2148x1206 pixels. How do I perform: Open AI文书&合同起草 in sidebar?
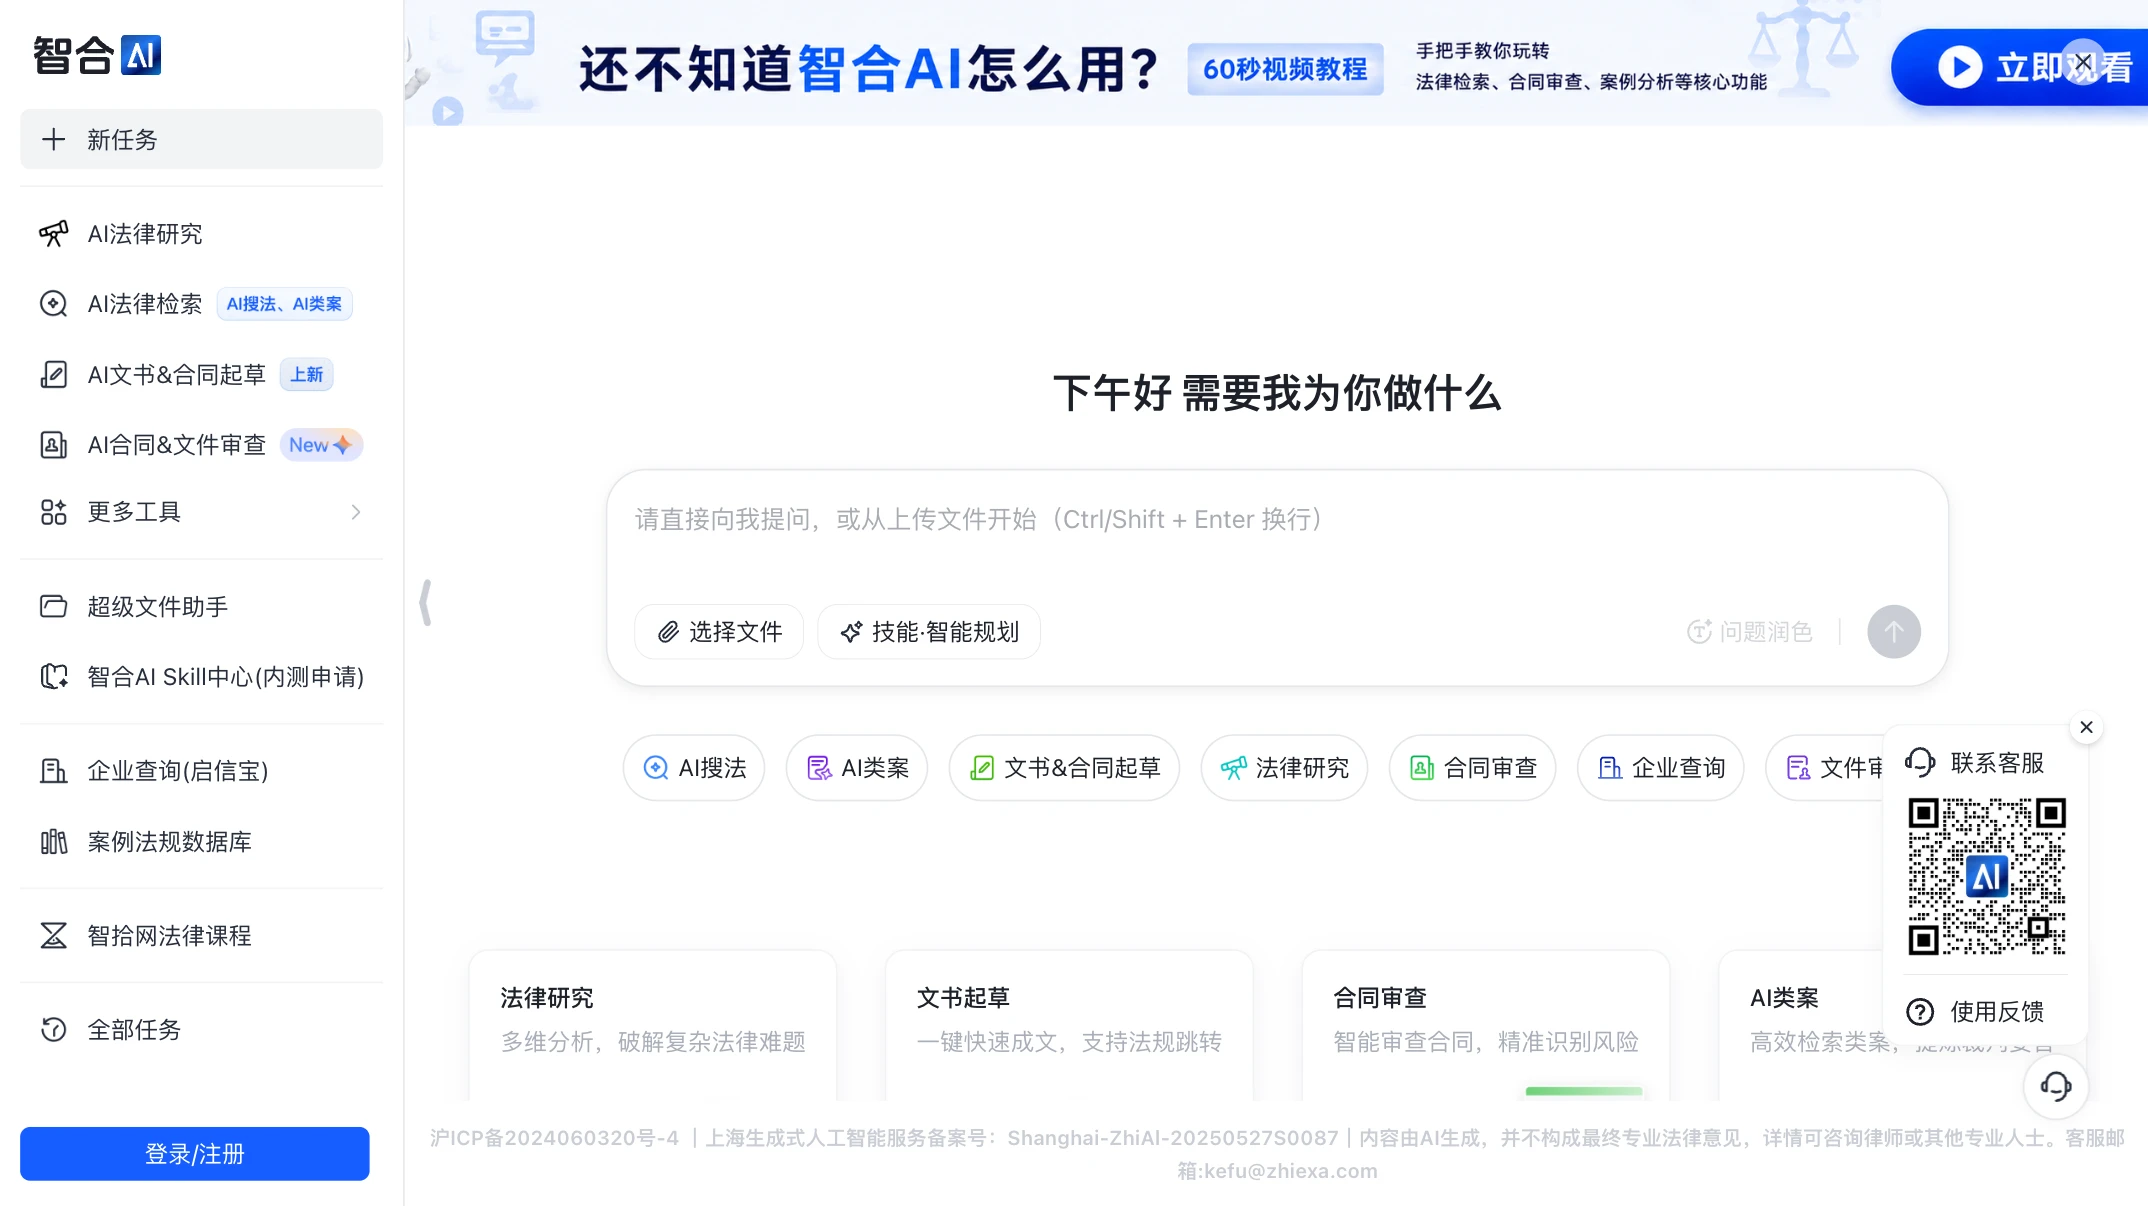click(x=201, y=375)
